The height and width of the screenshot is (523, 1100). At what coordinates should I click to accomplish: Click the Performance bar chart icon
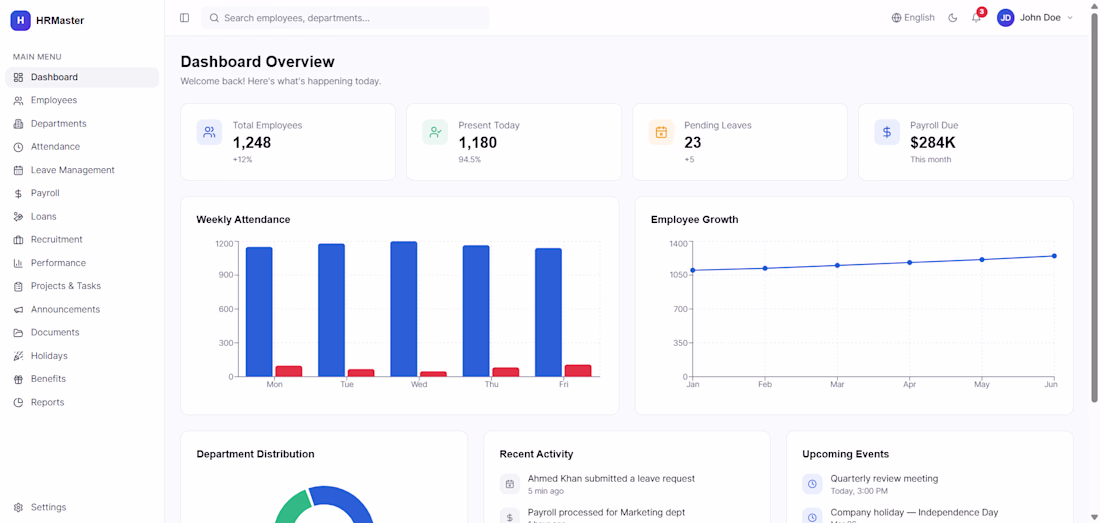pyautogui.click(x=18, y=263)
